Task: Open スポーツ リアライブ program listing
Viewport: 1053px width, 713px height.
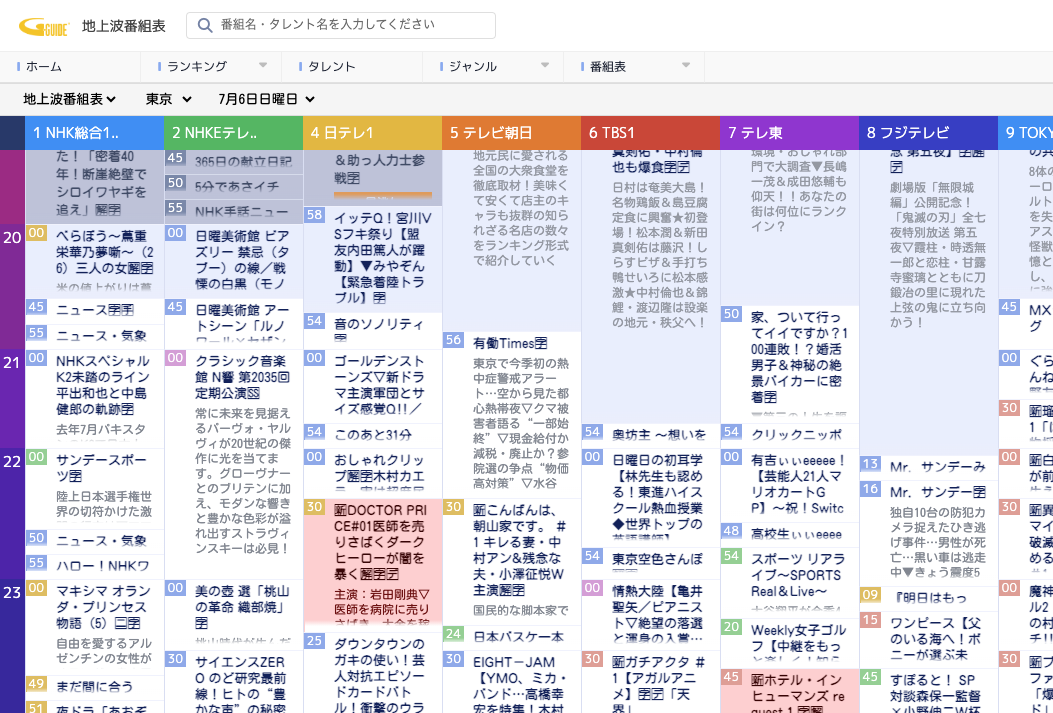Action: click(790, 581)
